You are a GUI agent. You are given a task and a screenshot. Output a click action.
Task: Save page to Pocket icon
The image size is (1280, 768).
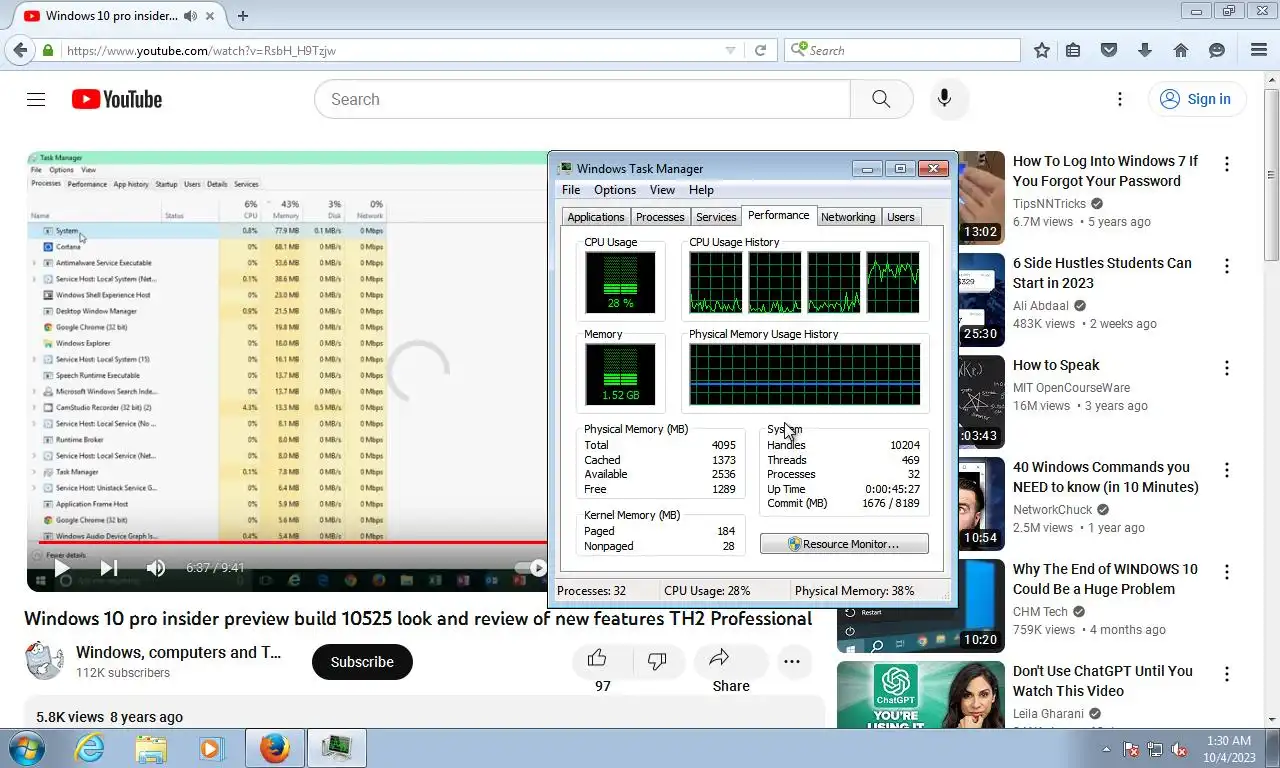pos(1109,50)
